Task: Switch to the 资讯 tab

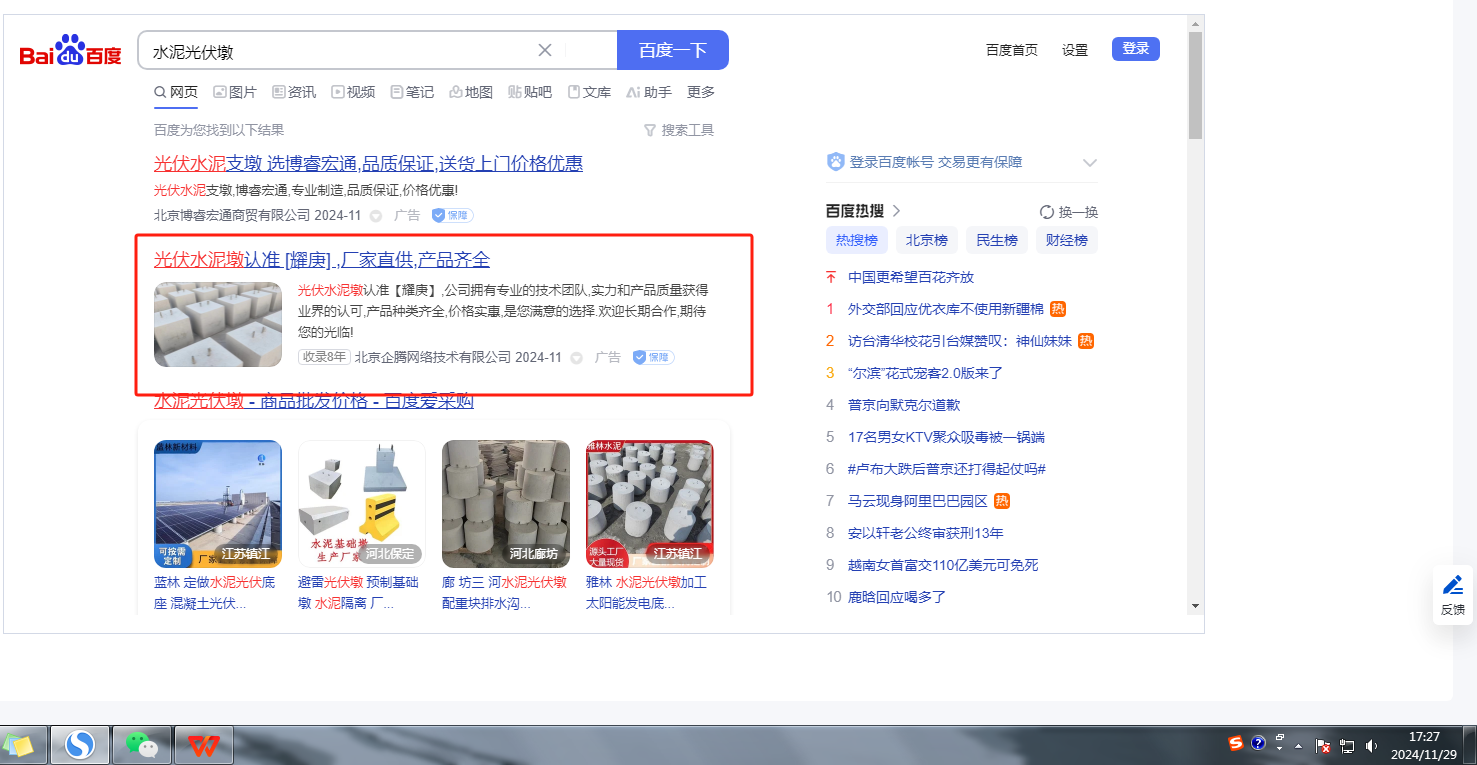Action: pyautogui.click(x=294, y=92)
